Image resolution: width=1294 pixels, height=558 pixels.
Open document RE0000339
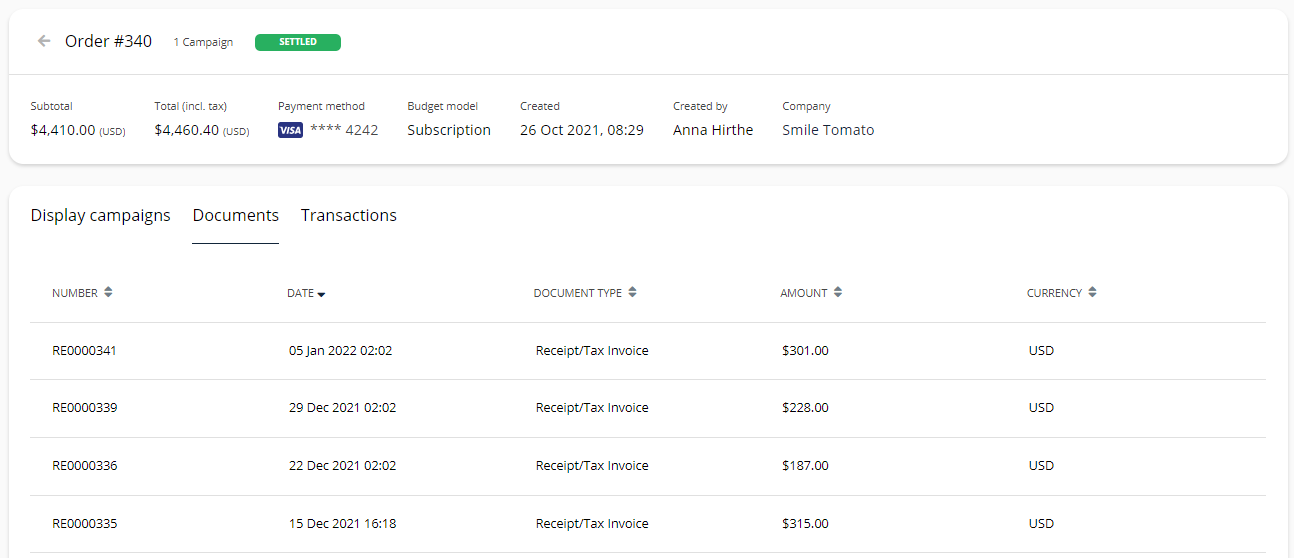click(x=85, y=408)
